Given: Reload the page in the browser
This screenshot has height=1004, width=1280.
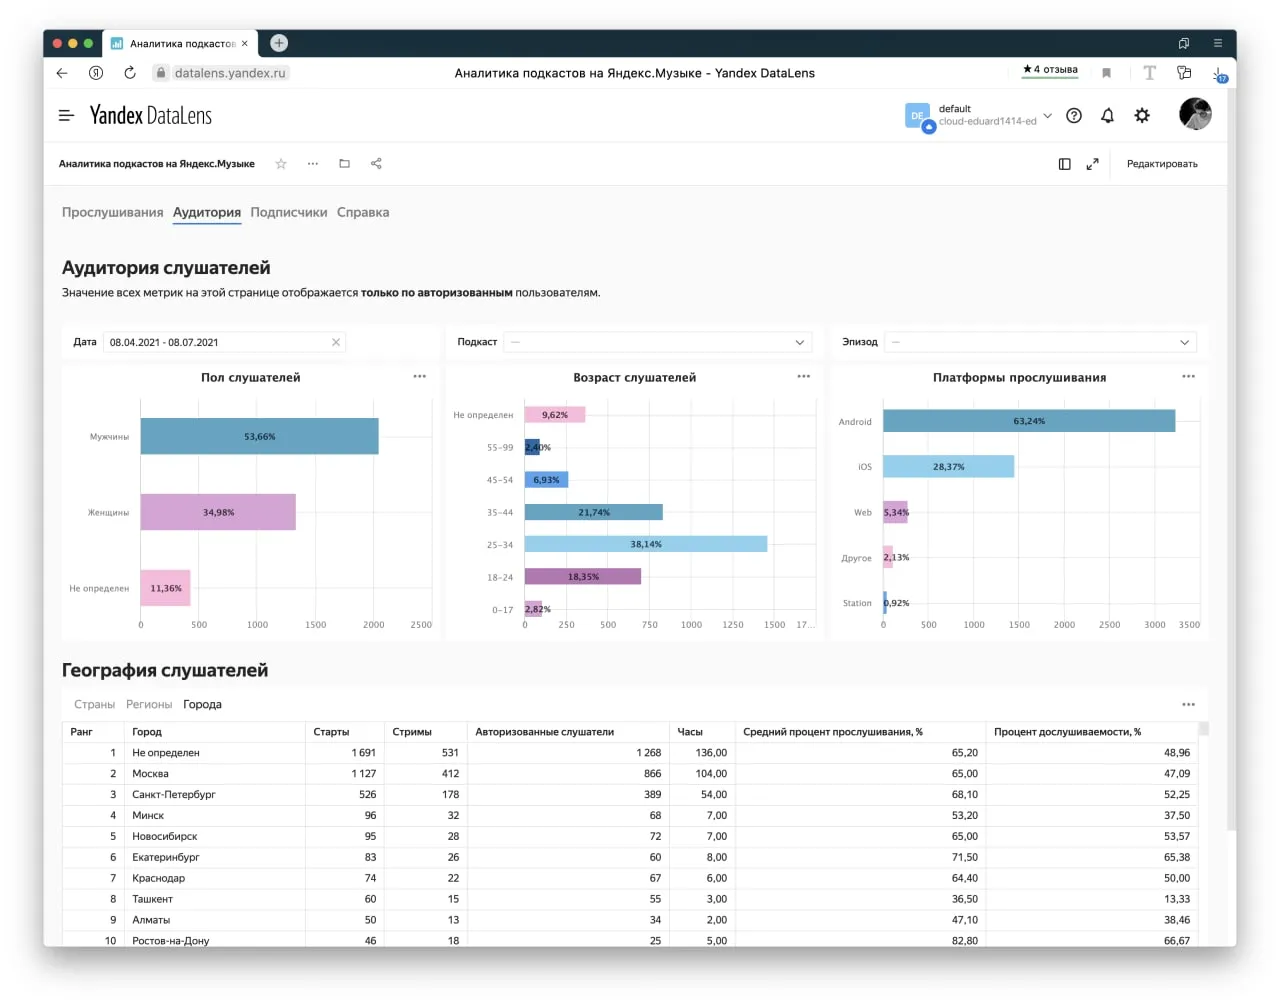Looking at the screenshot, I should click(x=129, y=73).
